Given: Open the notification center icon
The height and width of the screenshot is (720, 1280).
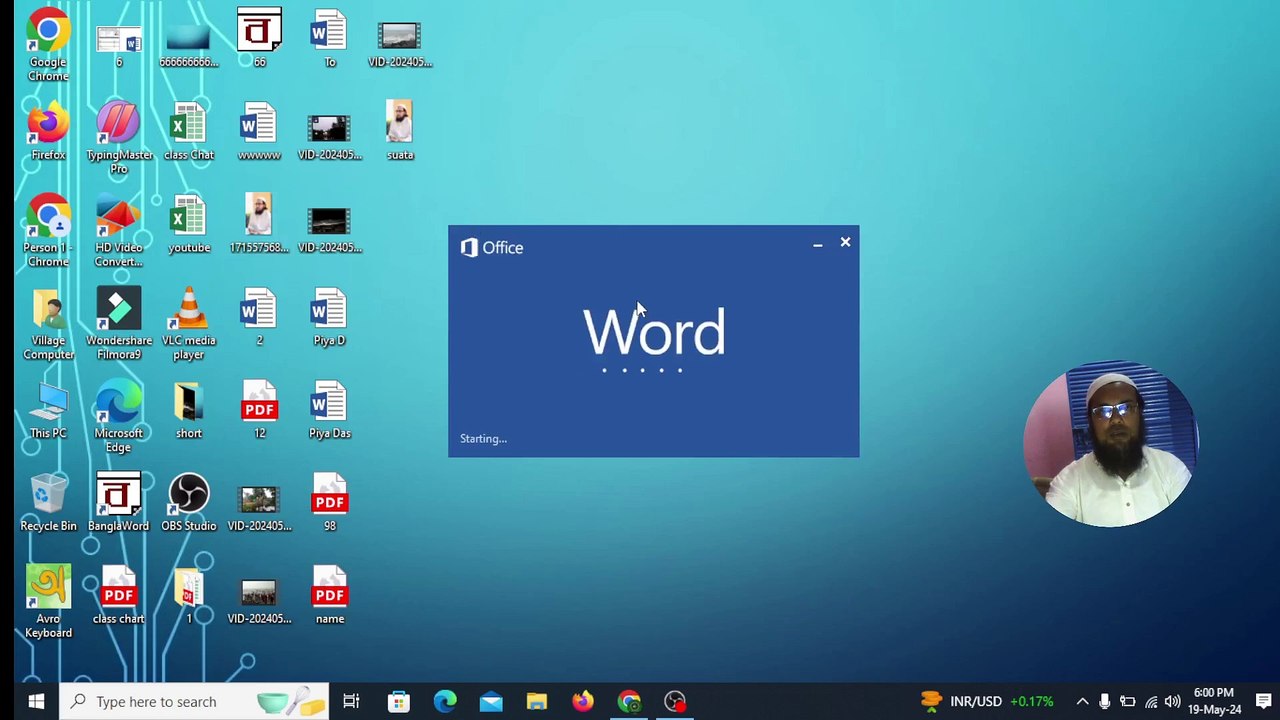Looking at the screenshot, I should [1264, 701].
